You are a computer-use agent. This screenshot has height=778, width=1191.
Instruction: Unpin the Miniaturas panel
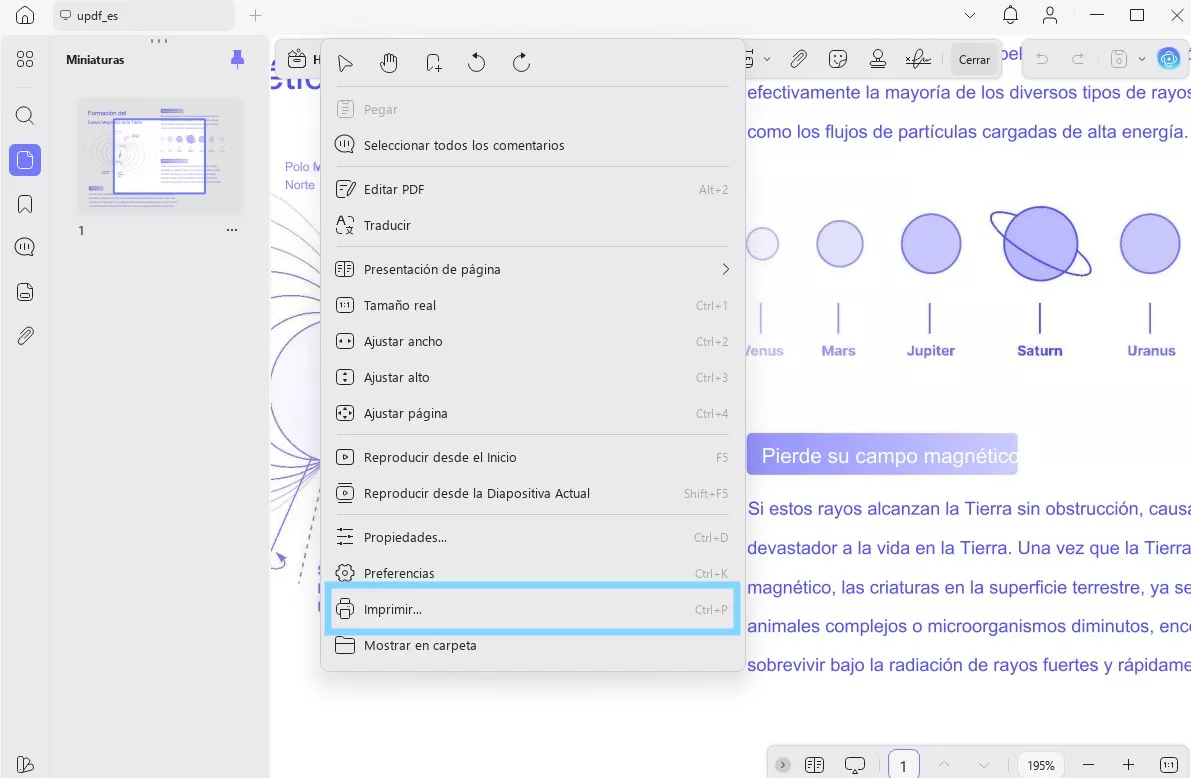[237, 59]
